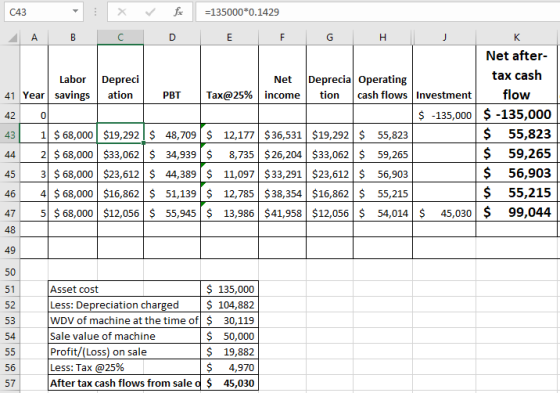Click value cell showing 45,030 in row 57
Screen dimensions: 560x393
[229, 383]
